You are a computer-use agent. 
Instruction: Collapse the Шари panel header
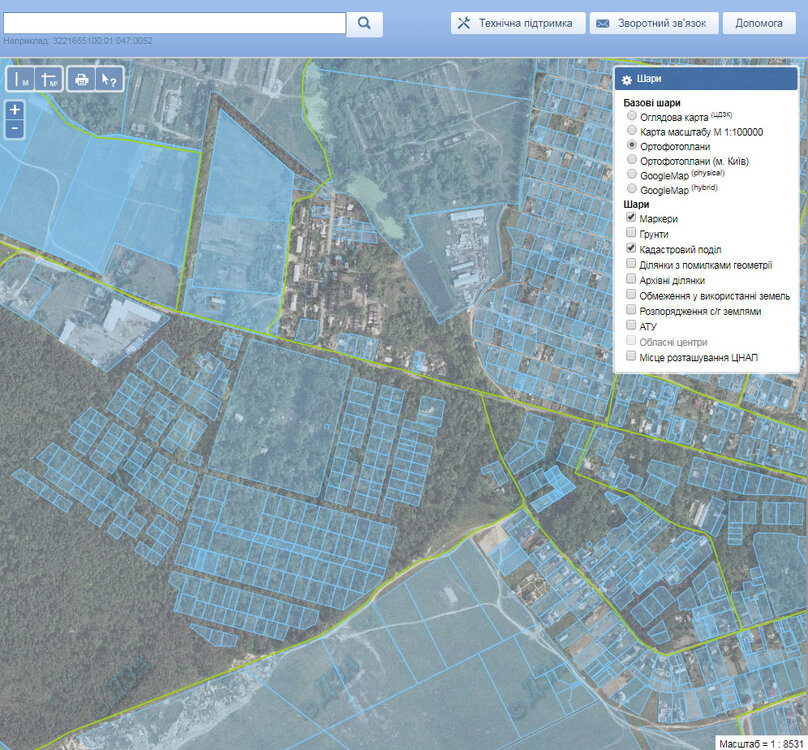706,79
